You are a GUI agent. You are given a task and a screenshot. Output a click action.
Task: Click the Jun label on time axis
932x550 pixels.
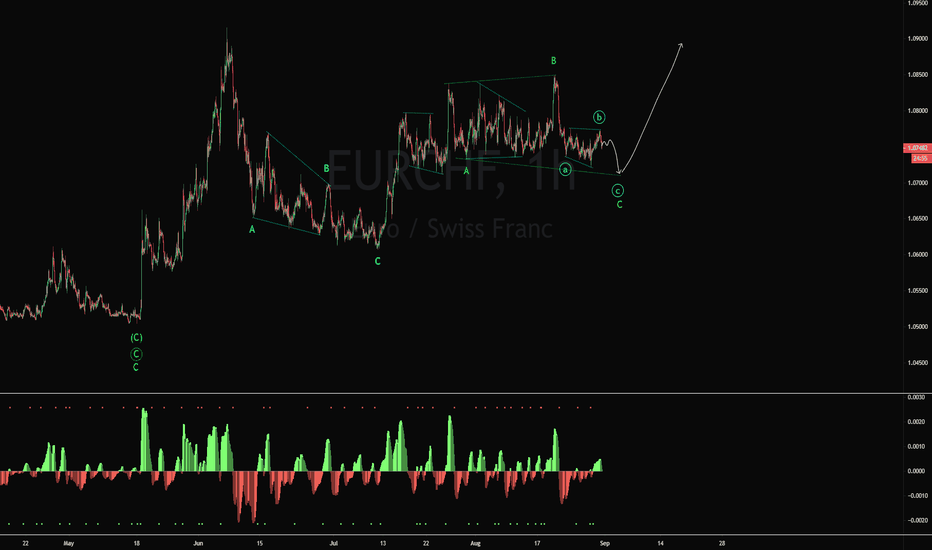pos(199,543)
